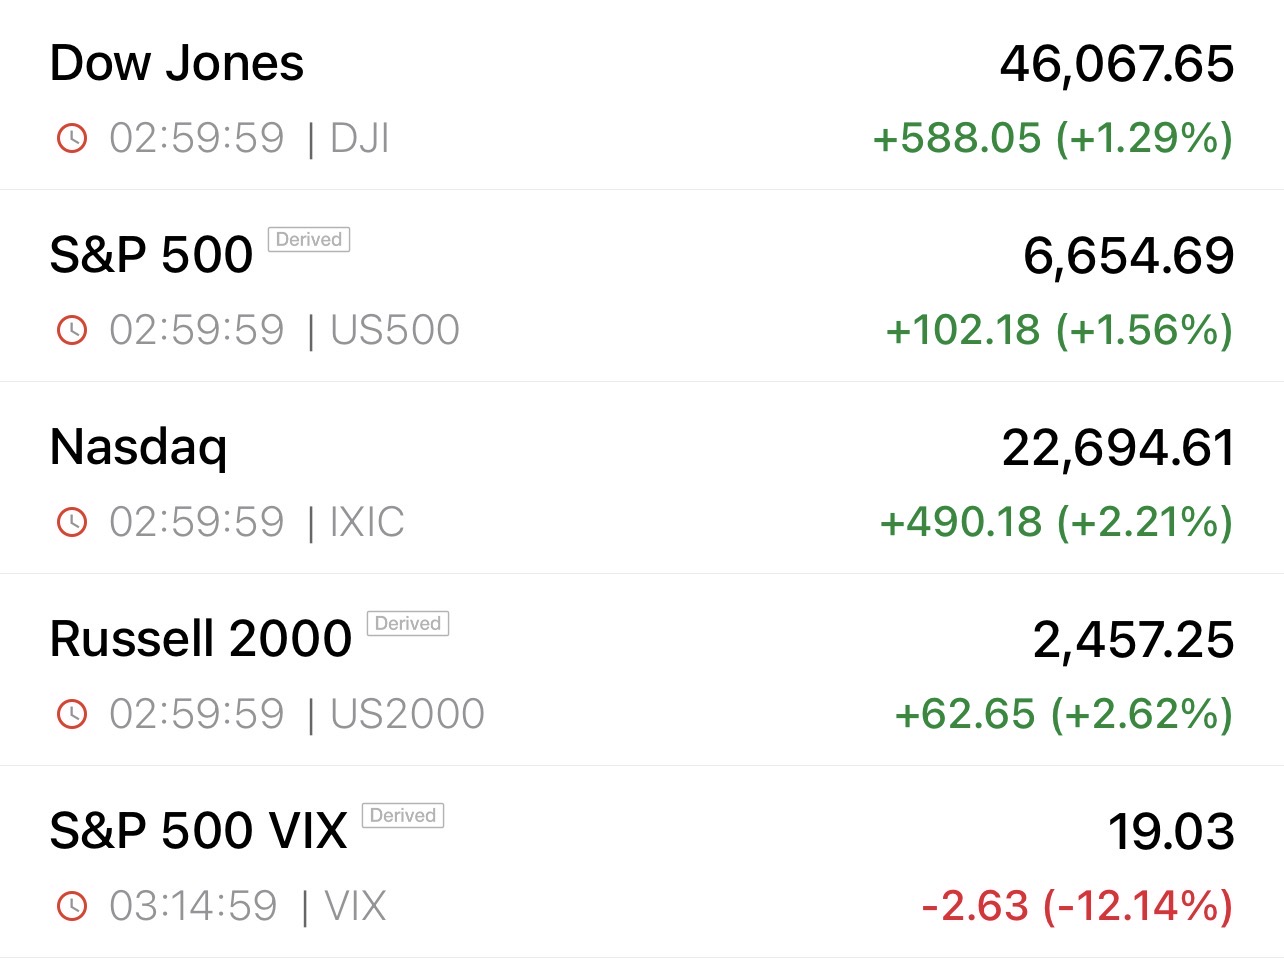Click the Russell 2000 price 2,457.25

click(x=1133, y=640)
